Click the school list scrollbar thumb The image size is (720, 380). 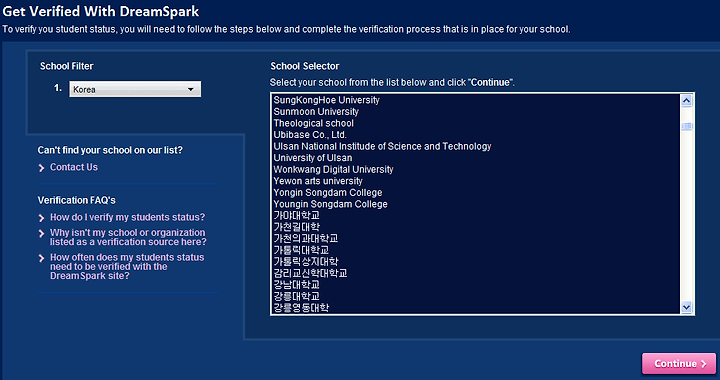click(686, 126)
